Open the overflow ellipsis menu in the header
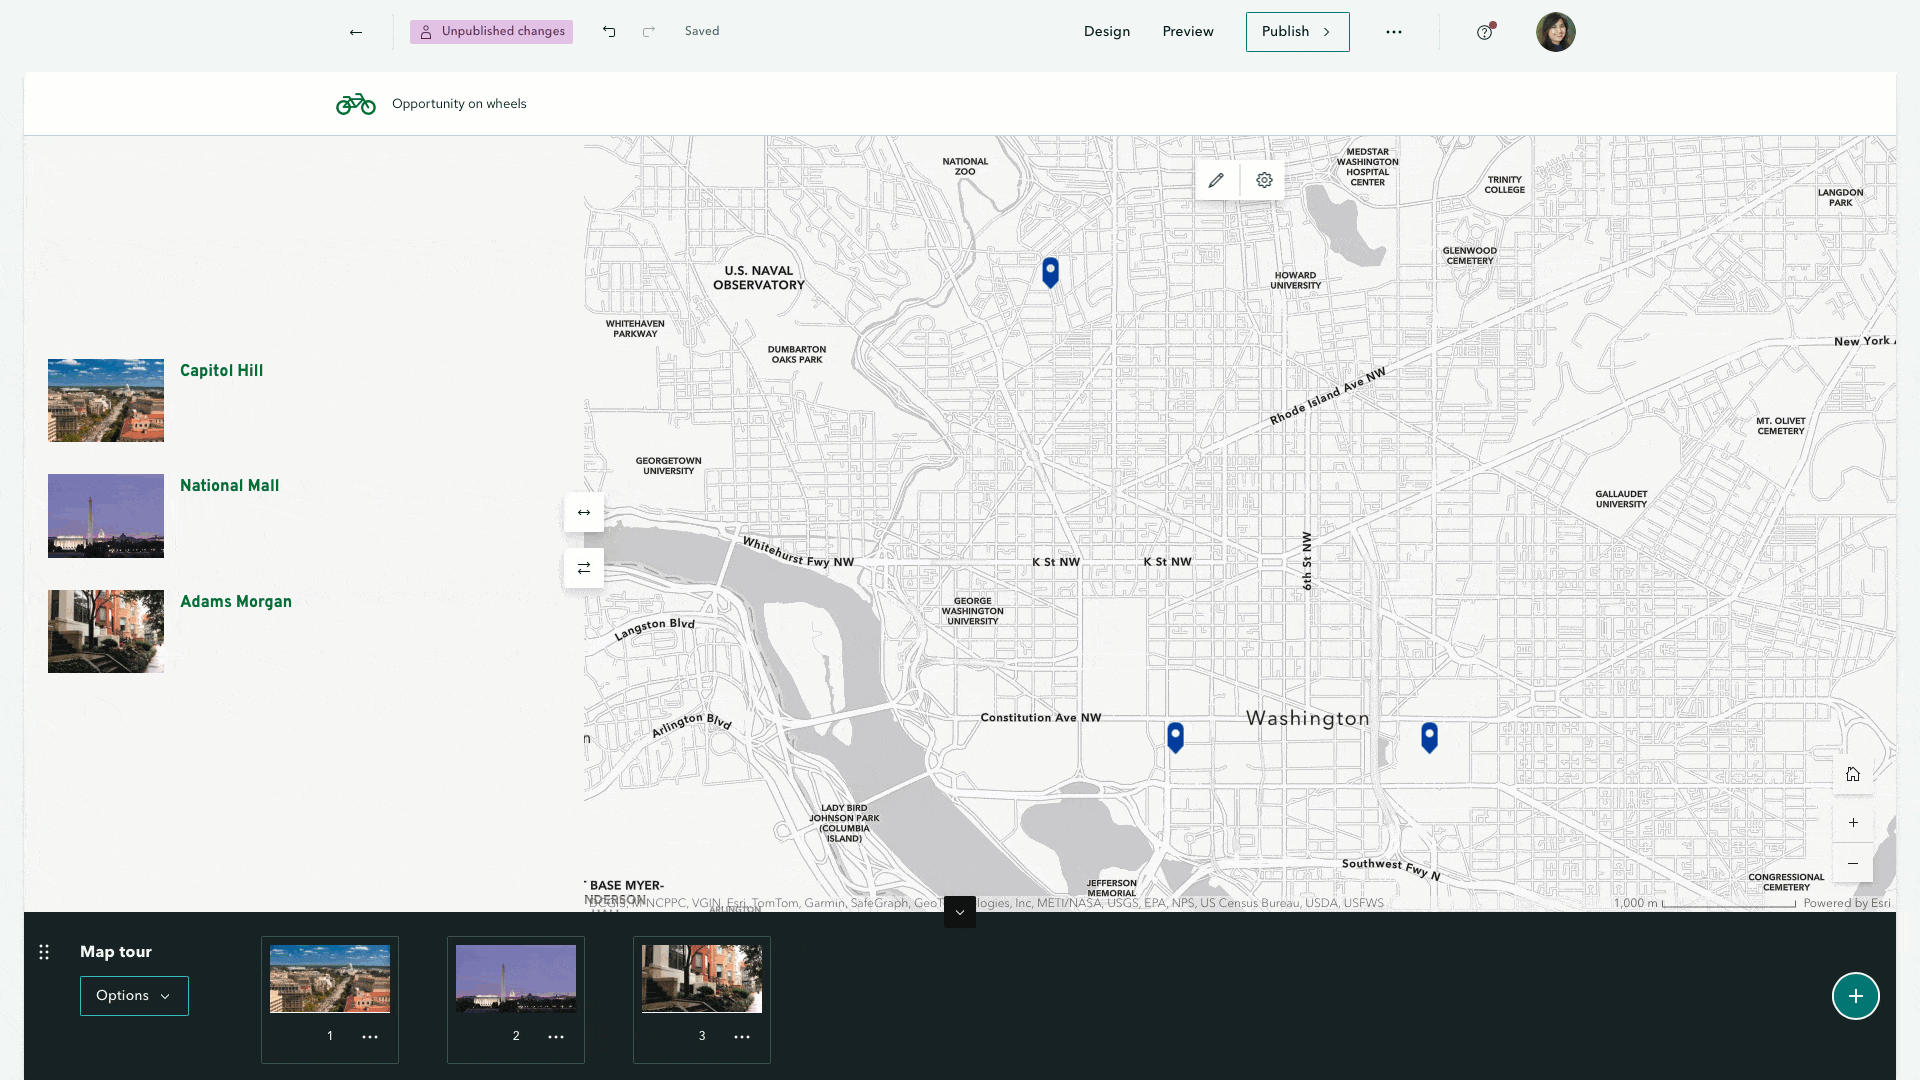 click(1394, 31)
